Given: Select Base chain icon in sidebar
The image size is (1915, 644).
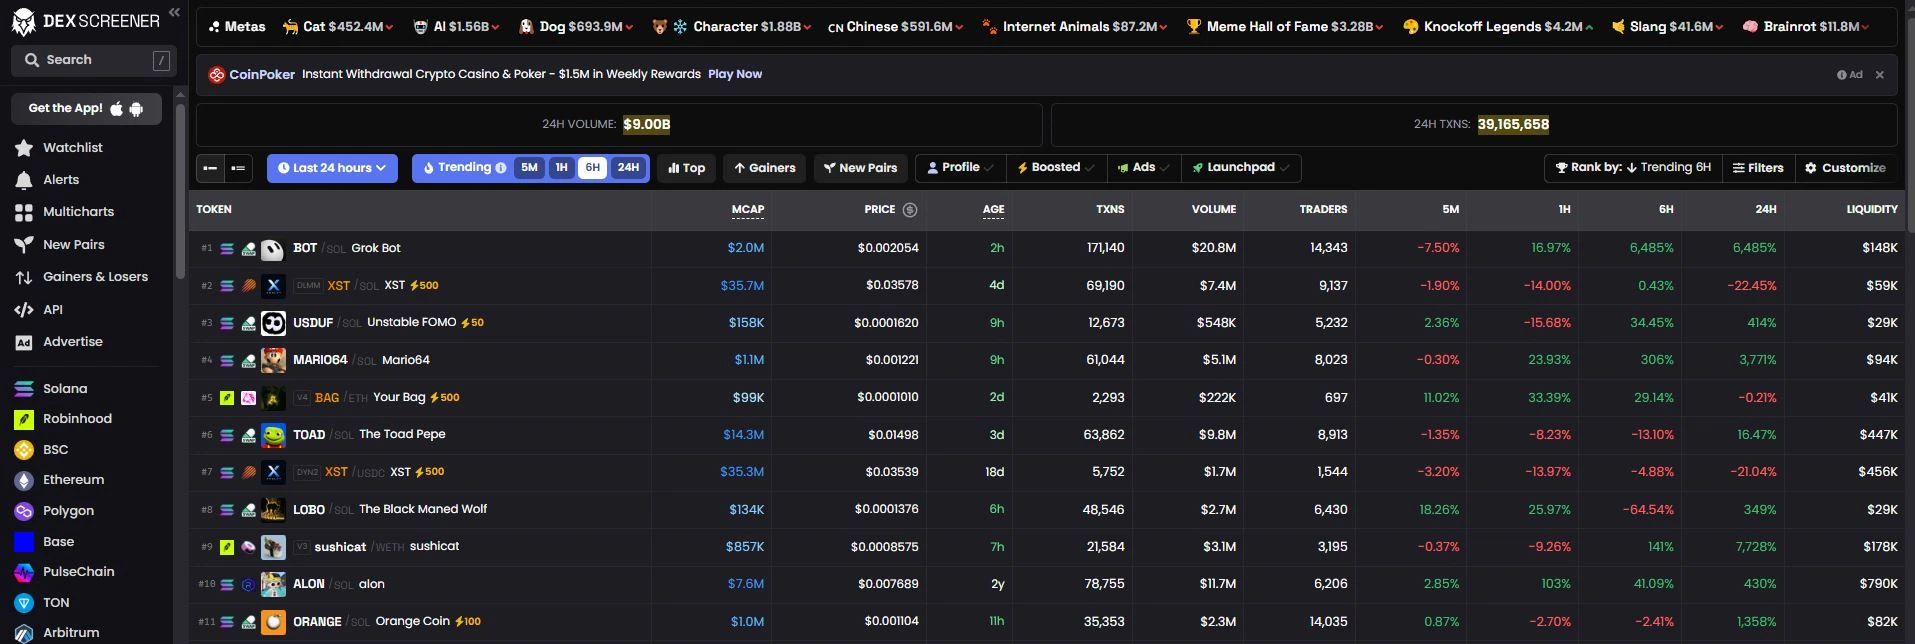Looking at the screenshot, I should (24, 542).
